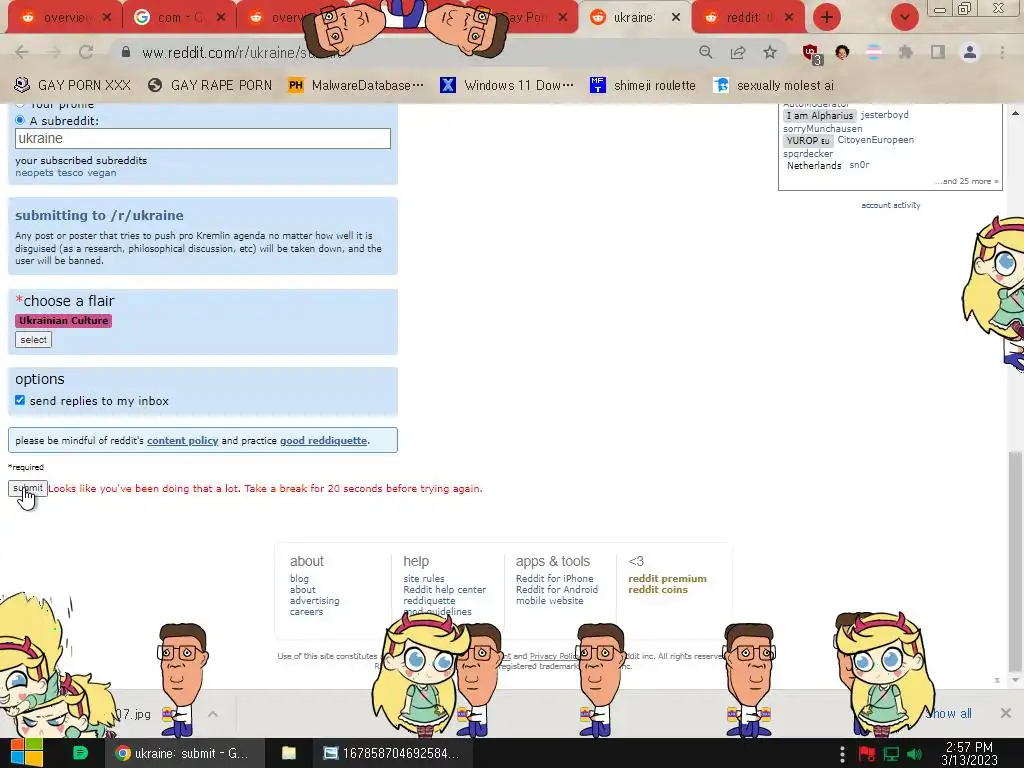The width and height of the screenshot is (1024, 768).
Task: Open moderator 'sorryMunchausen' profile
Action: (823, 129)
